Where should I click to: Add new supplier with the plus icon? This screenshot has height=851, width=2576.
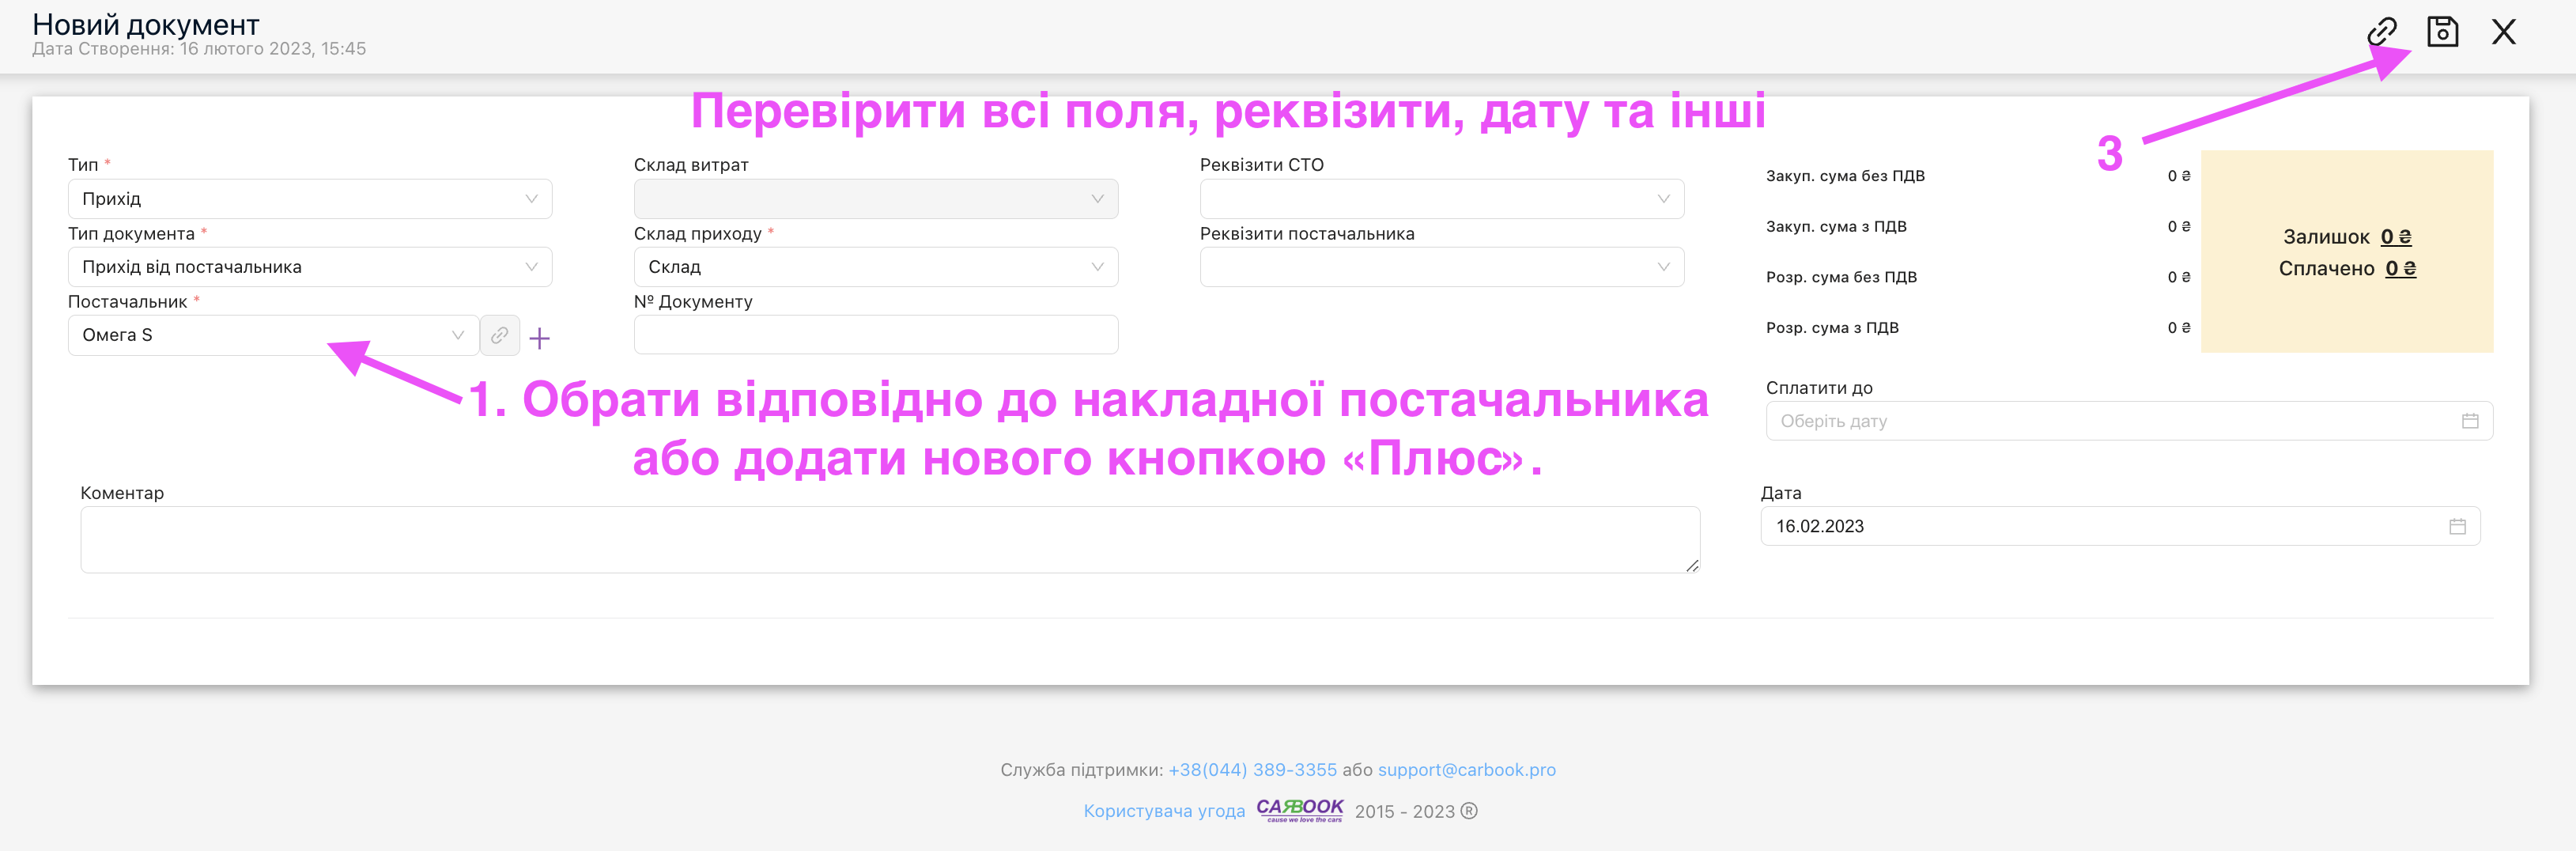click(x=539, y=338)
